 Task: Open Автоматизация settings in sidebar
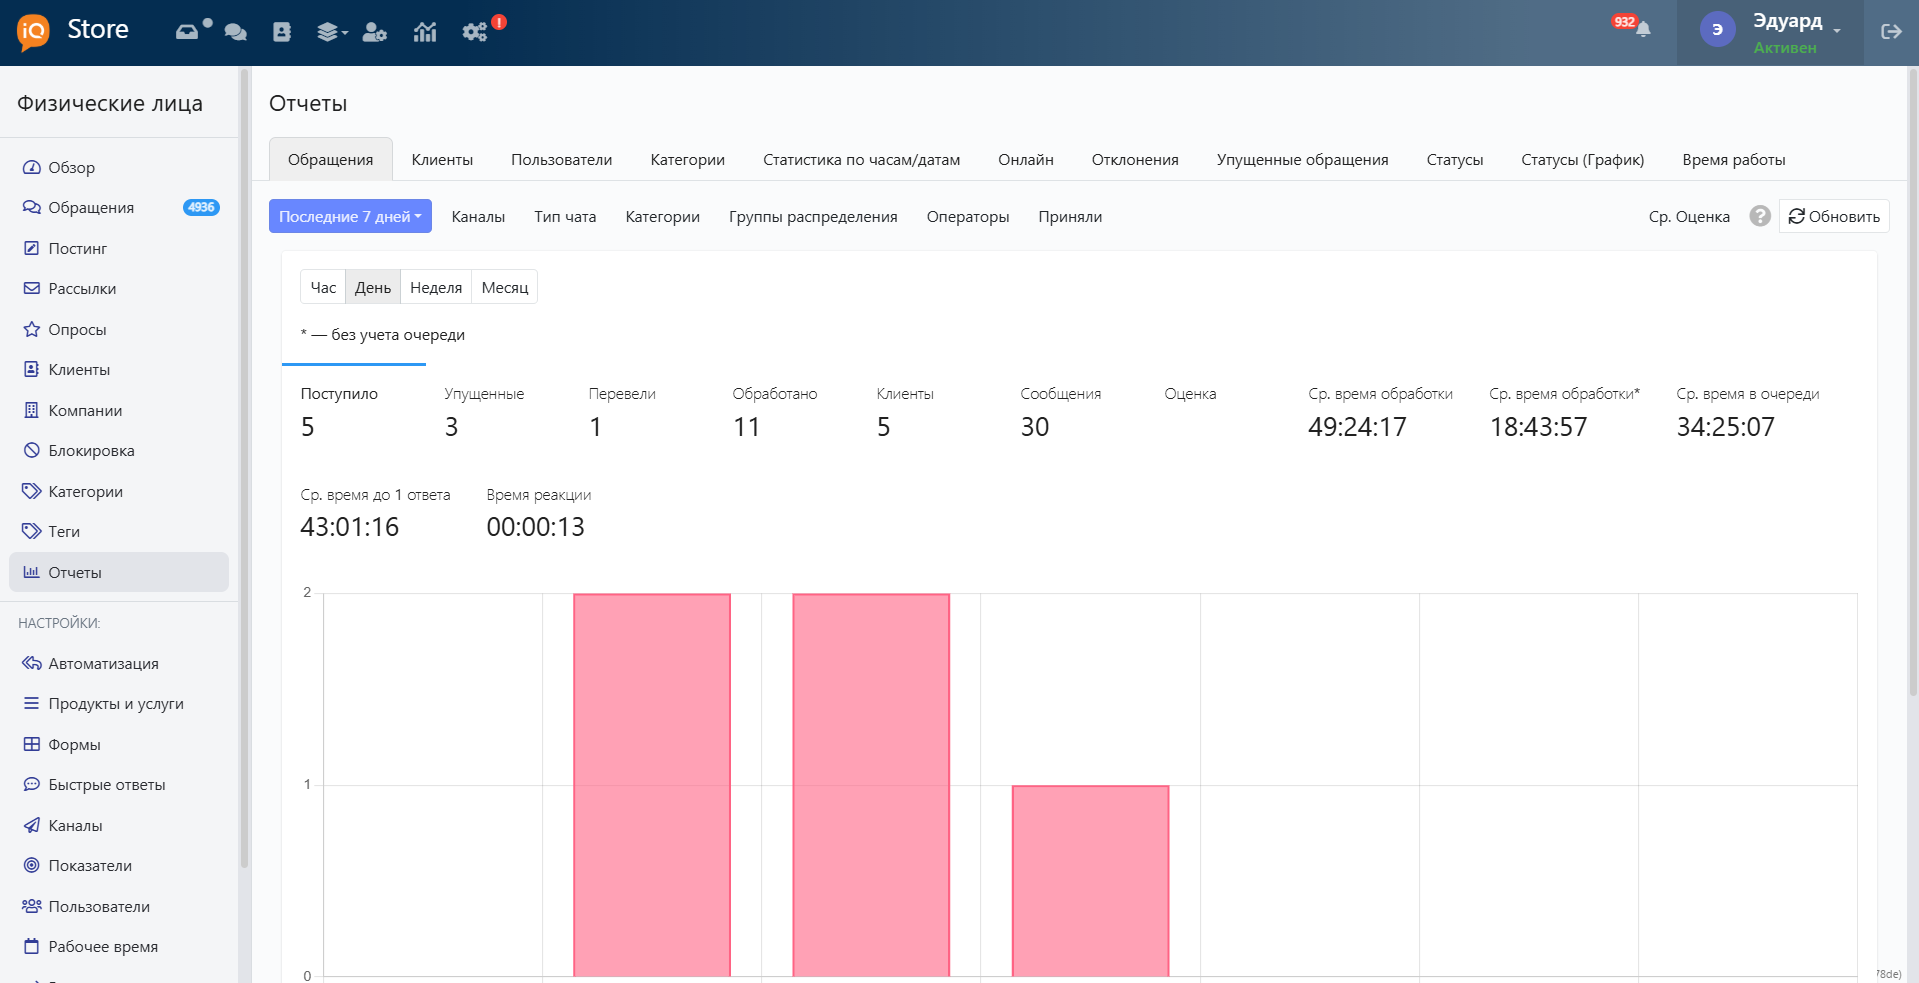point(119,663)
